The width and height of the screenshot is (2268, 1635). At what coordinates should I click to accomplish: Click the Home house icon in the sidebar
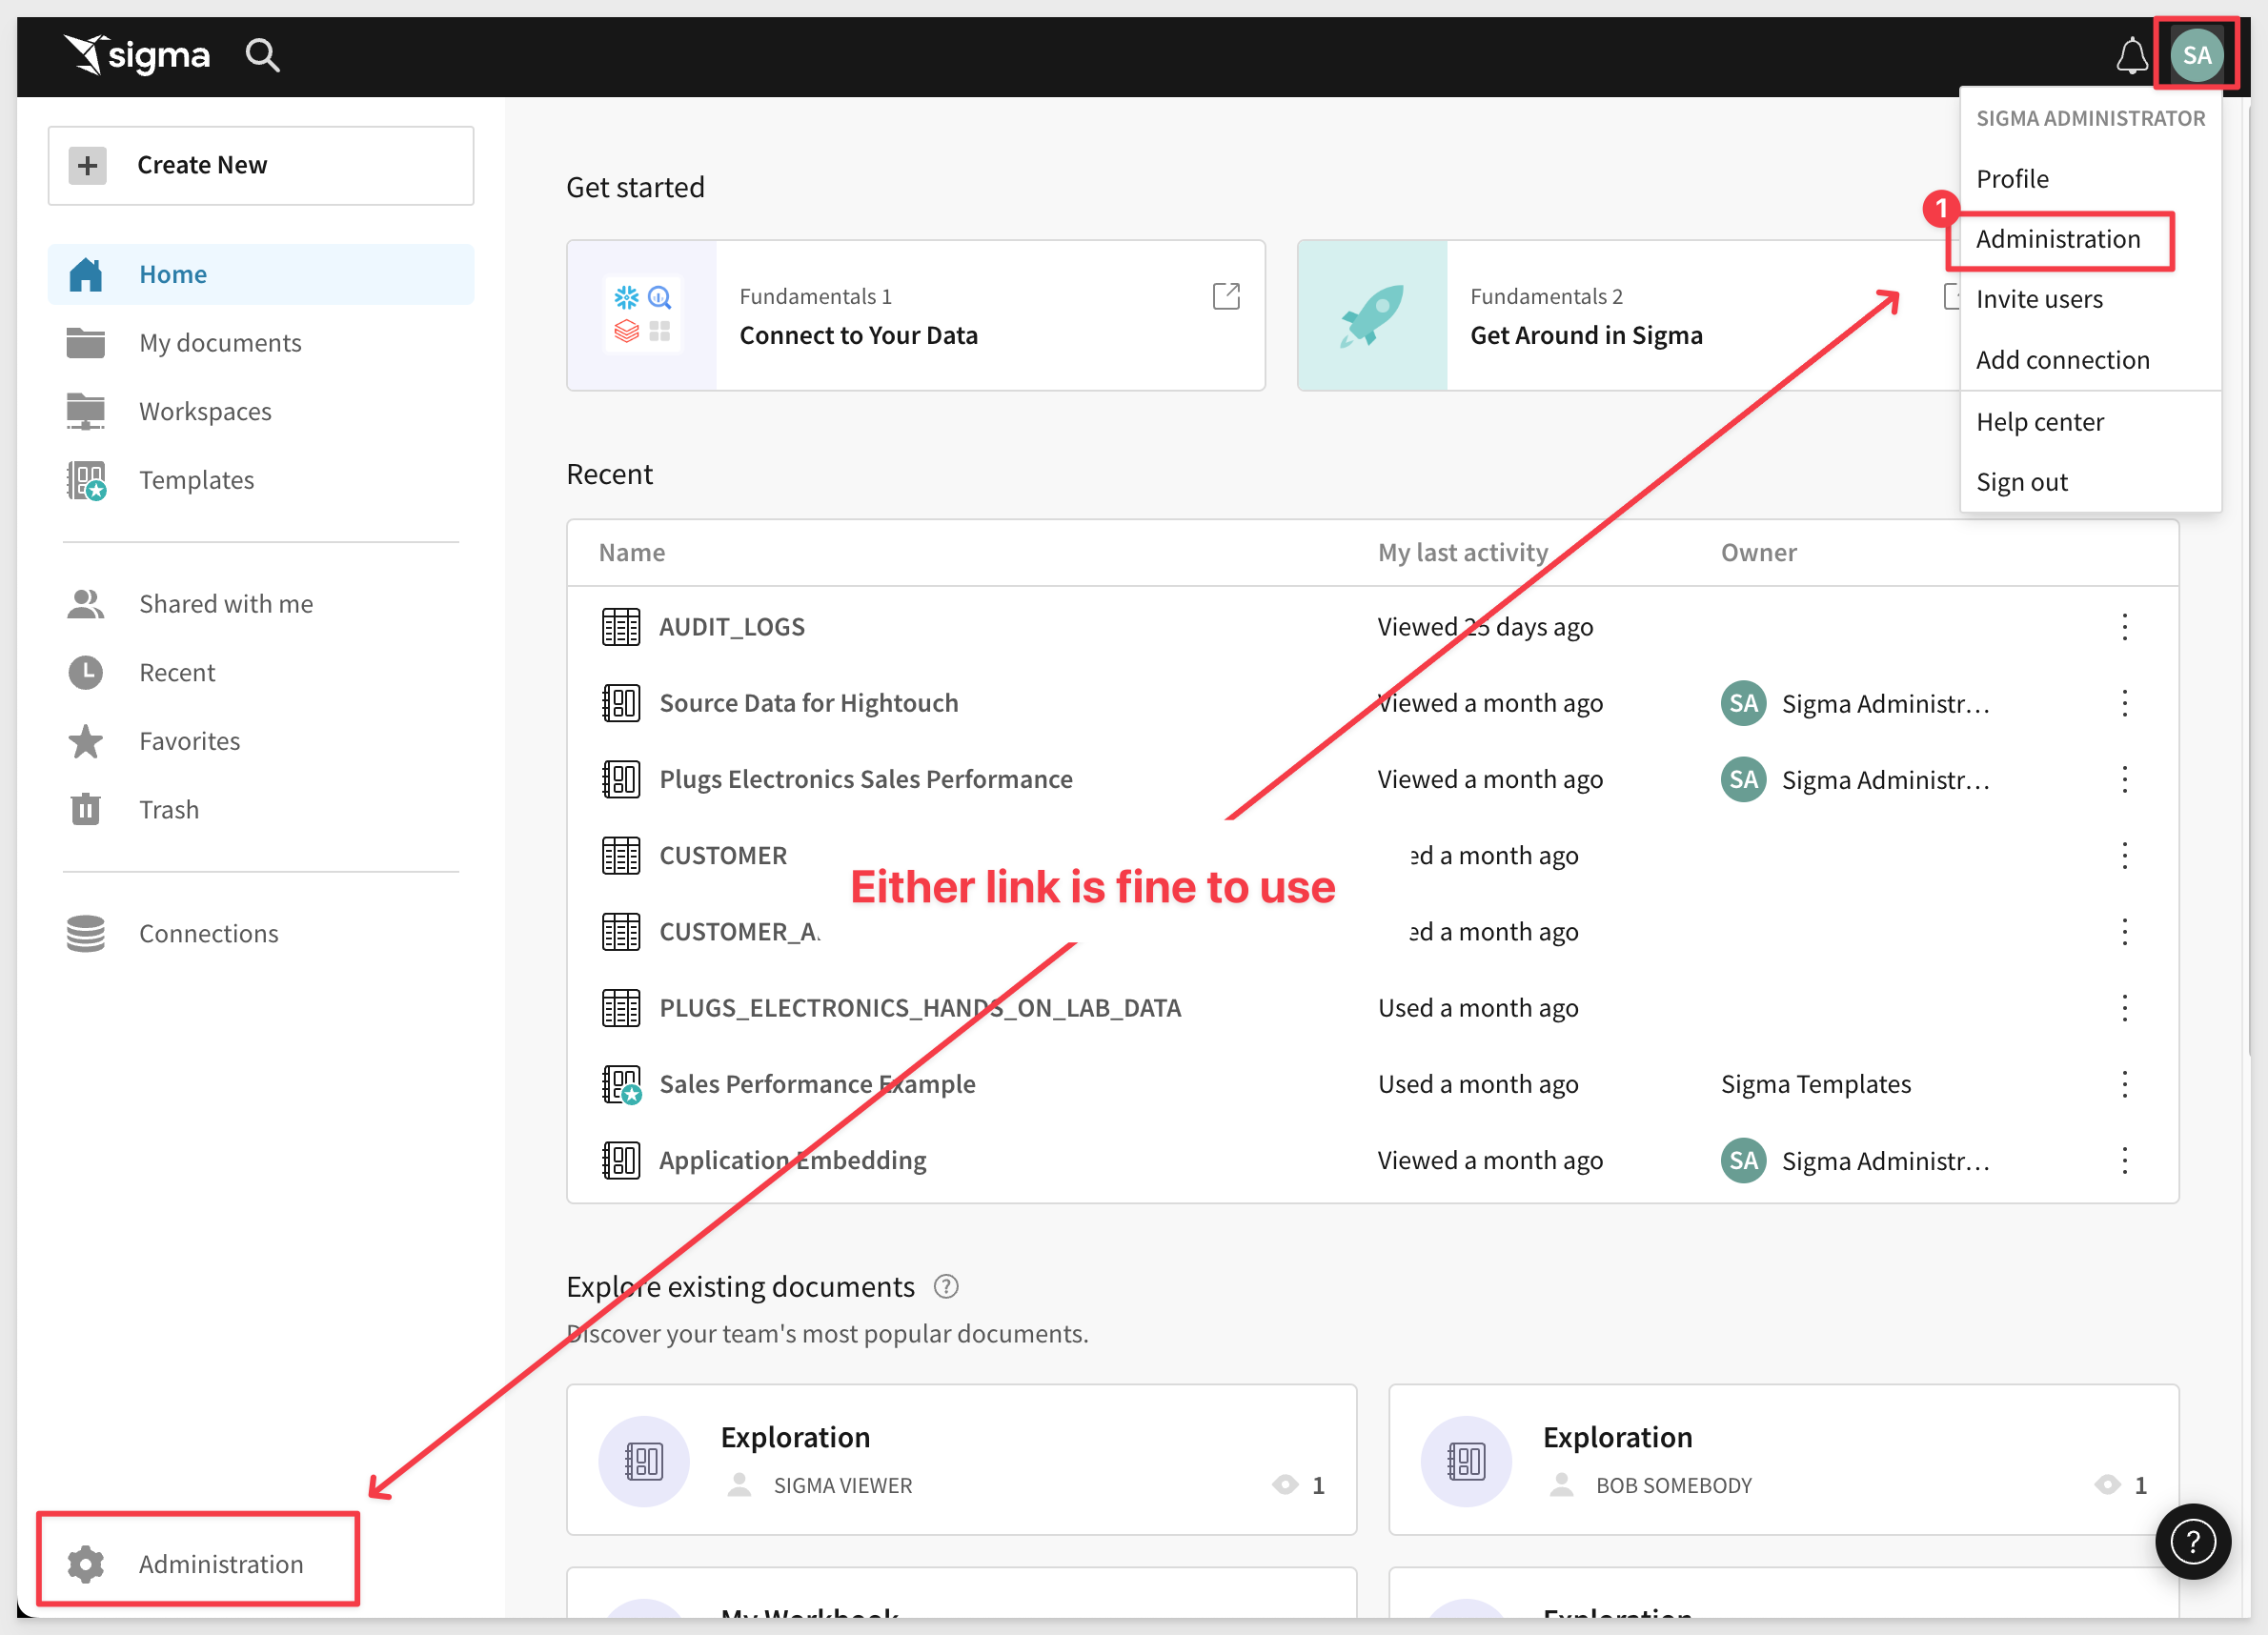point(86,274)
